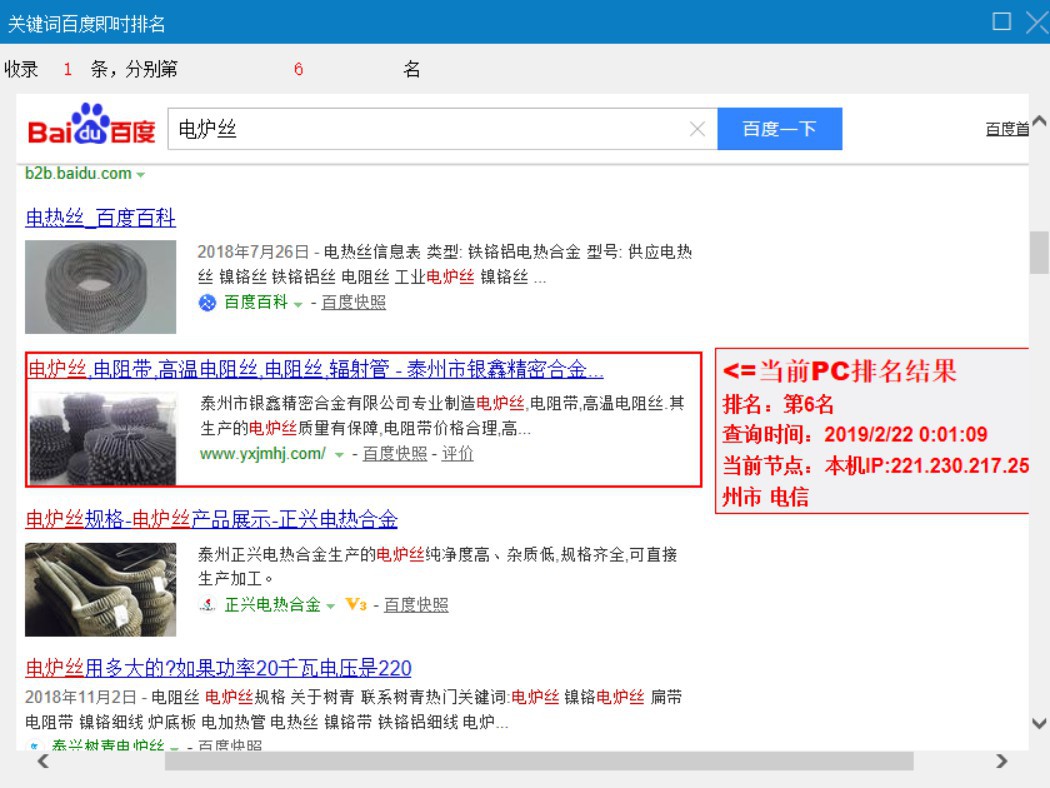1050x788 pixels.
Task: Click the 百度百科 source name
Action: [x=256, y=302]
